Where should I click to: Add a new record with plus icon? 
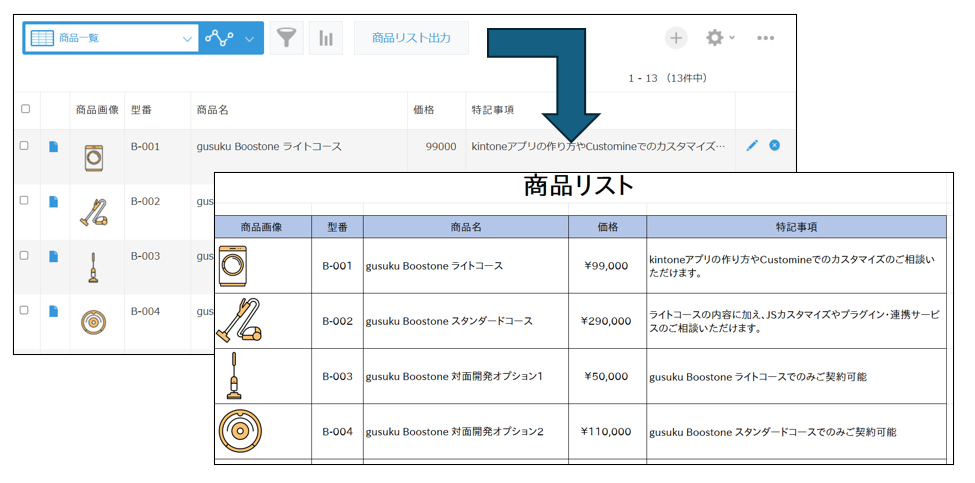click(x=676, y=38)
